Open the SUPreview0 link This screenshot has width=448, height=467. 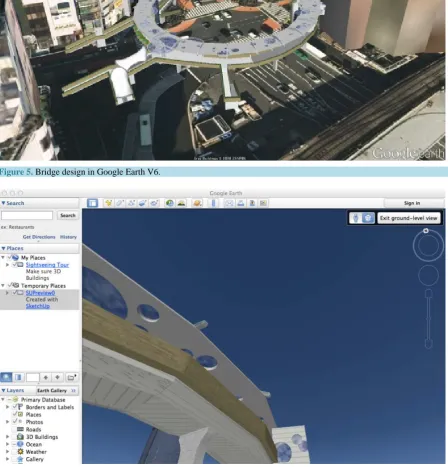pos(40,293)
